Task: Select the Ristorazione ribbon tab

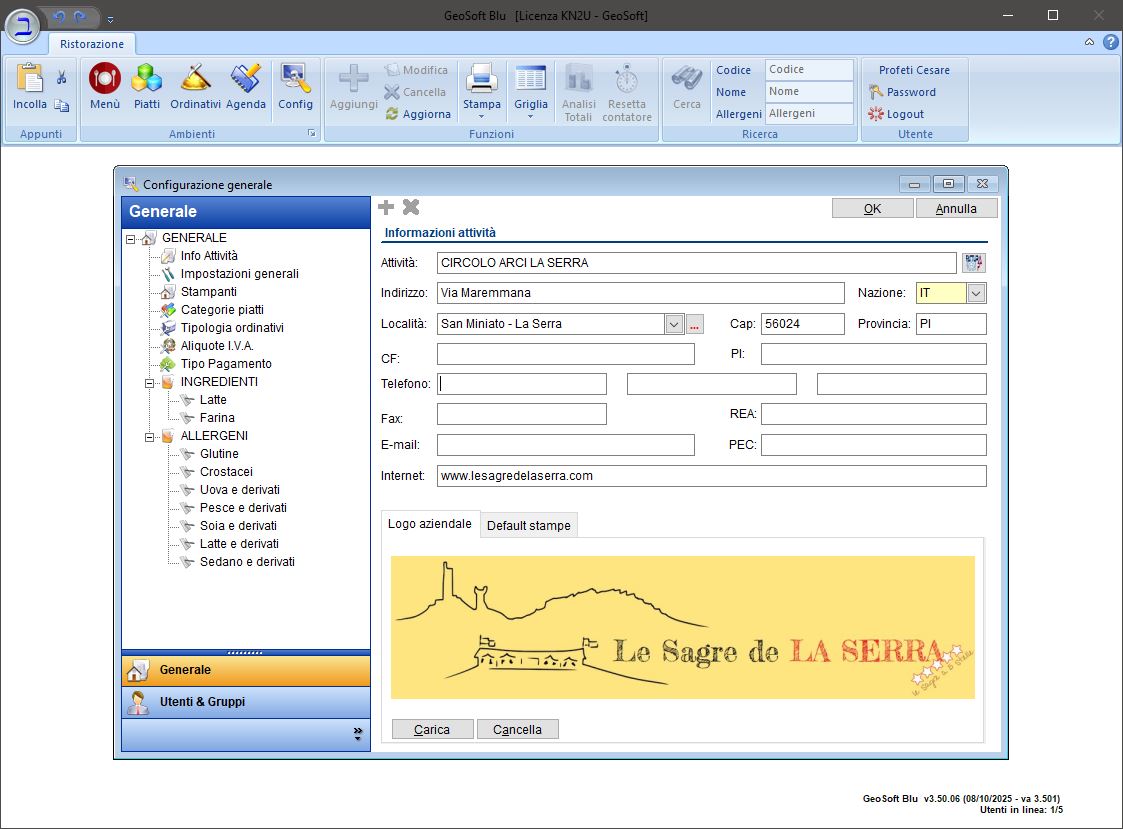Action: [x=92, y=44]
